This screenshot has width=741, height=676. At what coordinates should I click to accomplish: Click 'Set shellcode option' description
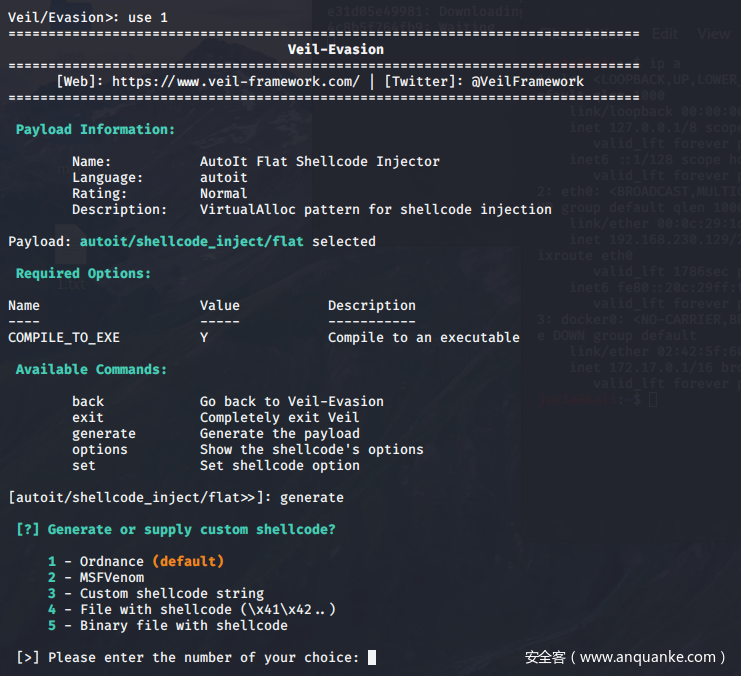click(x=279, y=466)
